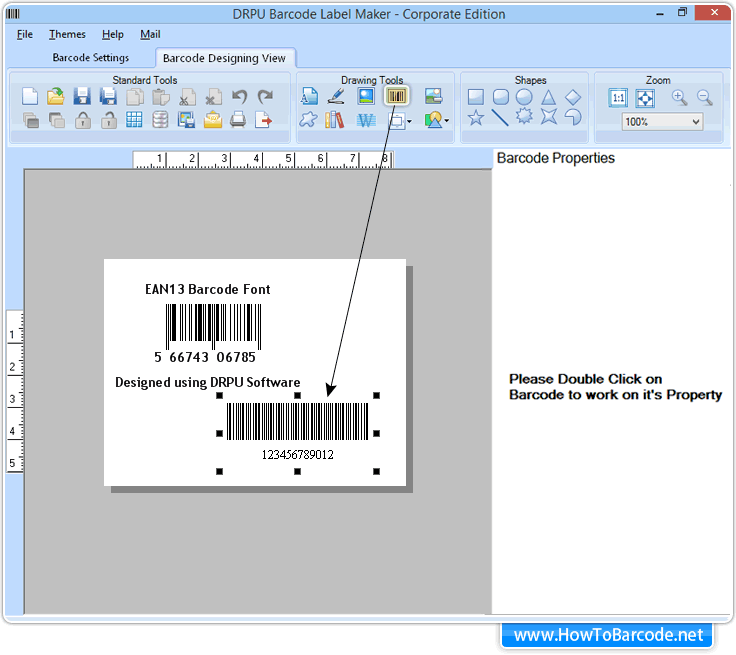The image size is (736, 655).
Task: Open the 100% zoom level dropdown
Action: tap(662, 122)
